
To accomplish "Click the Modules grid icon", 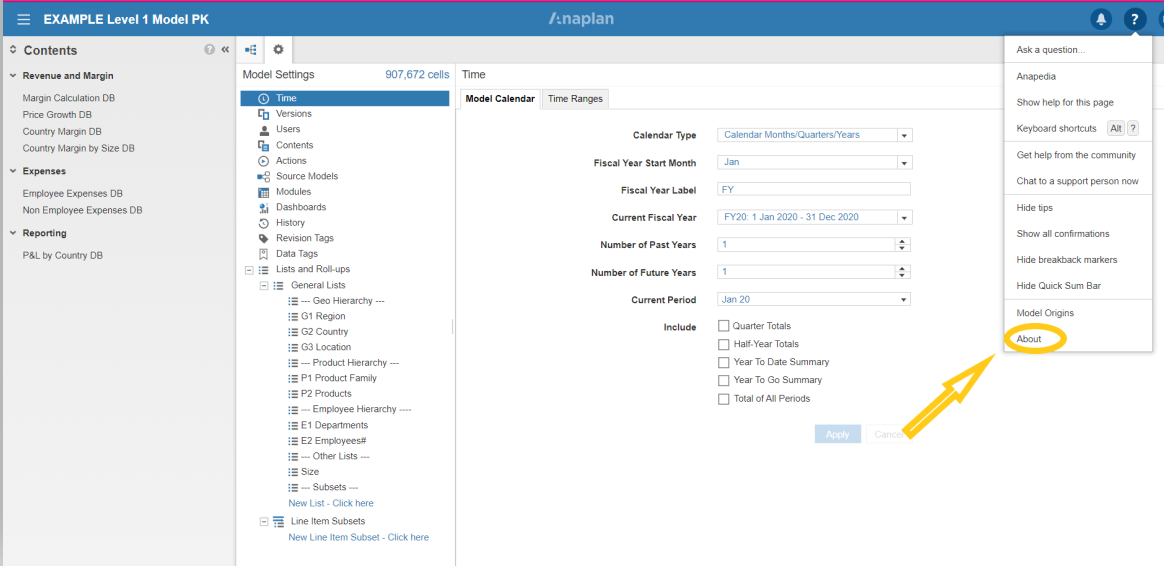I will pyautogui.click(x=264, y=192).
